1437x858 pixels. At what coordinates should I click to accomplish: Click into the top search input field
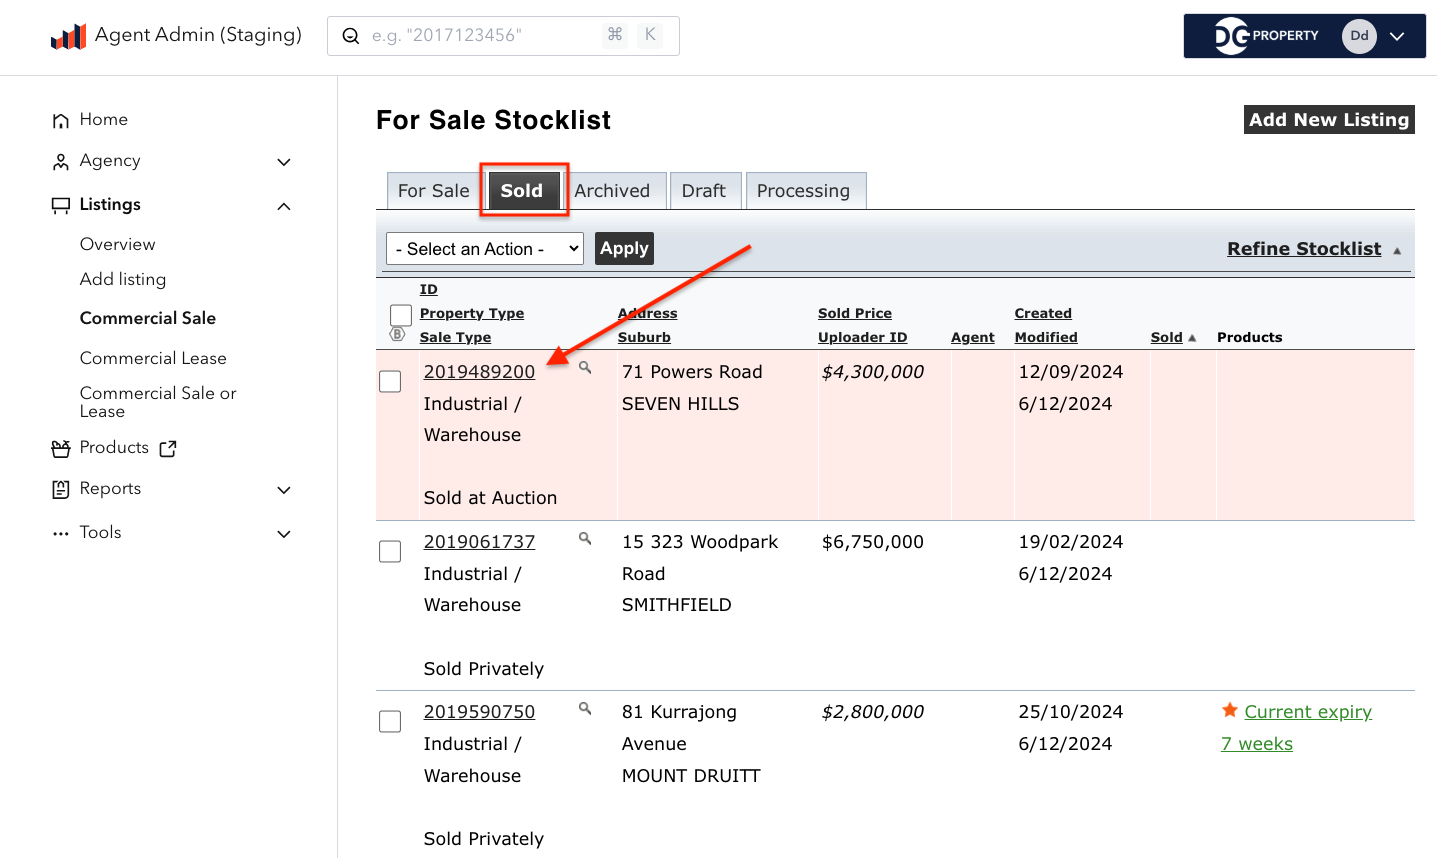[480, 36]
